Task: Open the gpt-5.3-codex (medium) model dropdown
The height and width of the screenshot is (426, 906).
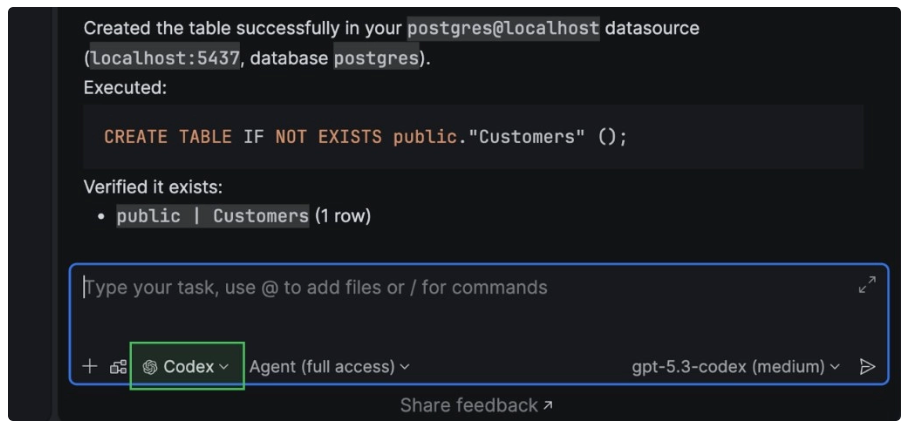Action: (735, 367)
